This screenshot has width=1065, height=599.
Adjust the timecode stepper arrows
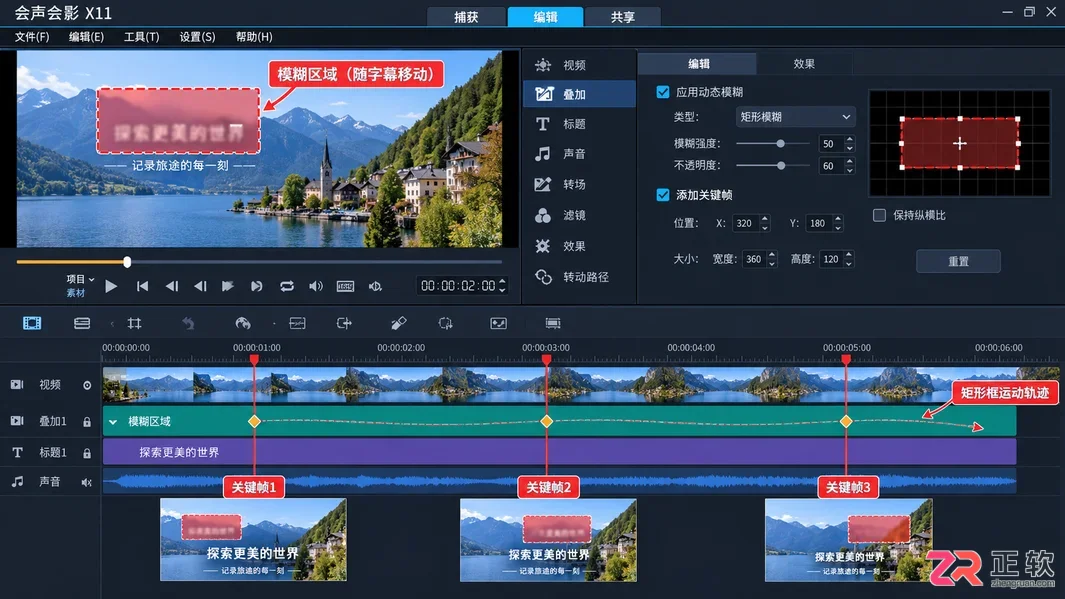[x=503, y=286]
